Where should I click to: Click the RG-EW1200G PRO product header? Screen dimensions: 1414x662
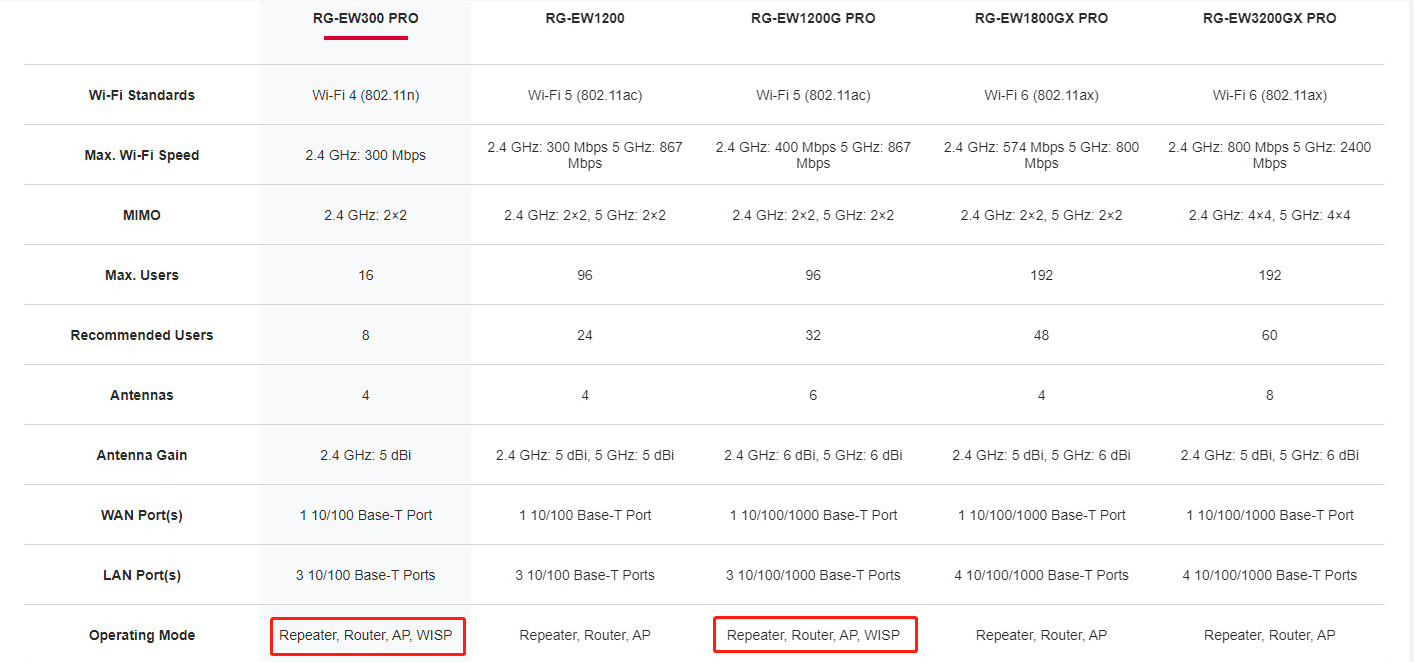(x=812, y=18)
